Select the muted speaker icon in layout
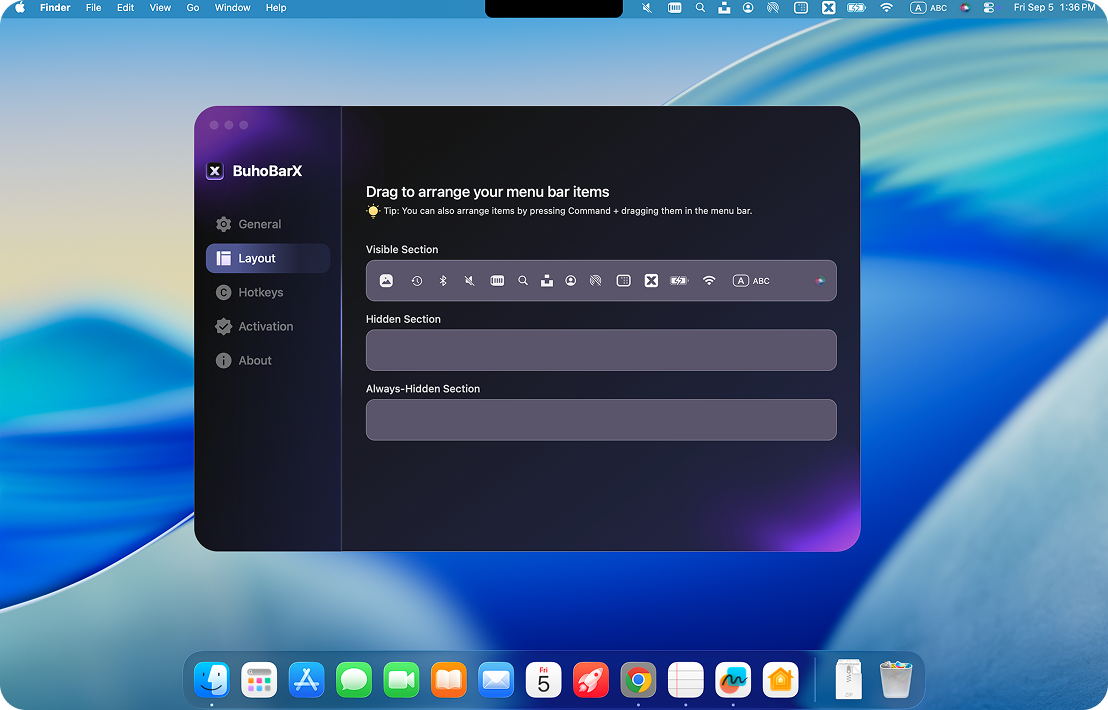The image size is (1108, 710). click(x=469, y=280)
